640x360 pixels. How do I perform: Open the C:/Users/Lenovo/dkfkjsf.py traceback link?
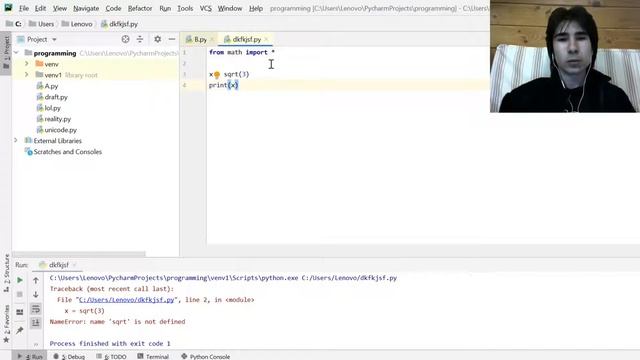127,300
